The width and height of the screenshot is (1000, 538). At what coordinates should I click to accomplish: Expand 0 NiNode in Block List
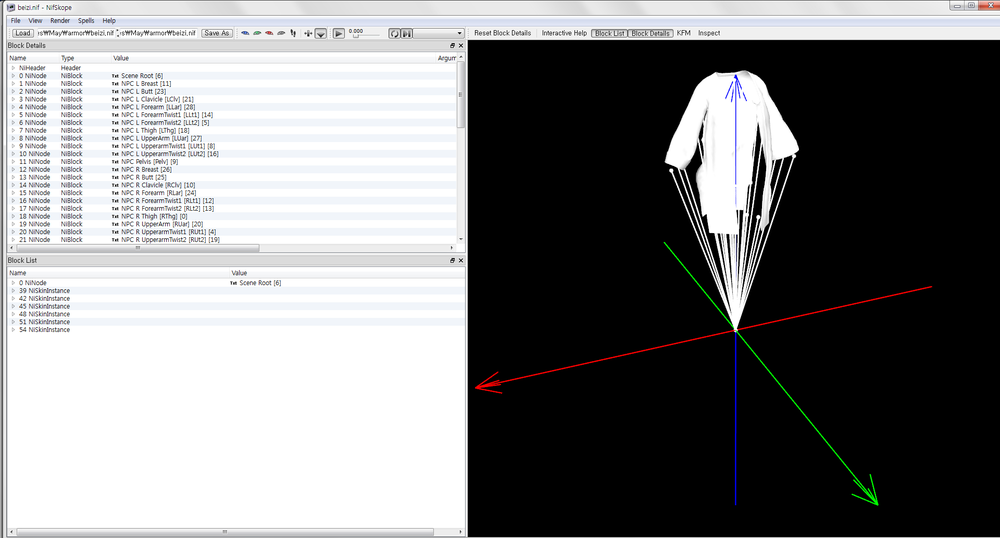click(x=13, y=283)
